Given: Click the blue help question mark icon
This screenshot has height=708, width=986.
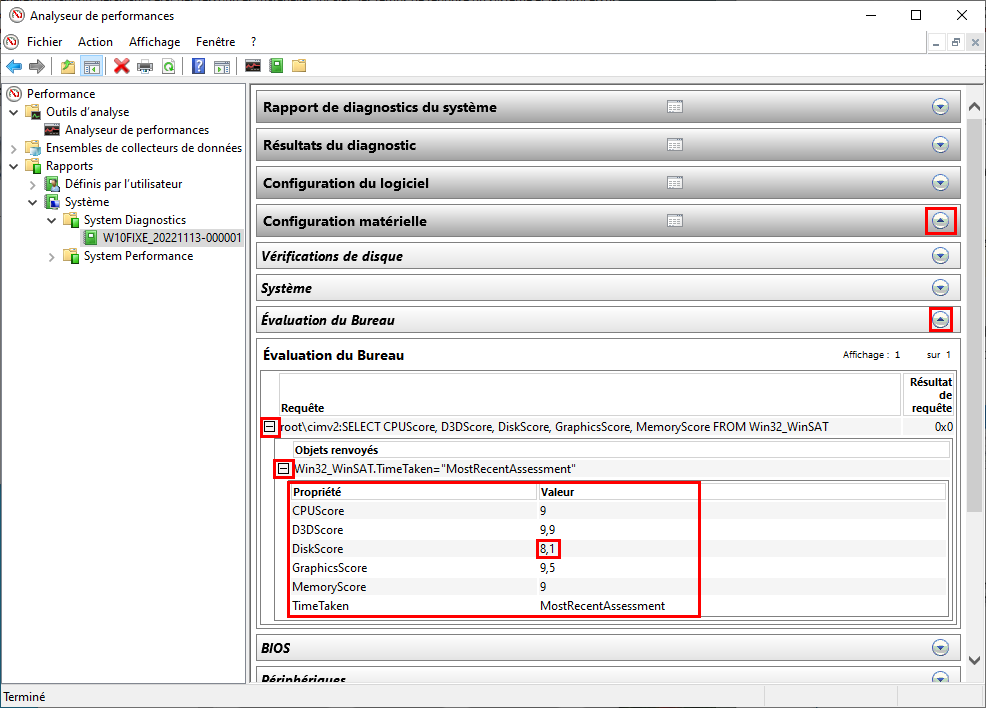Looking at the screenshot, I should [x=198, y=66].
